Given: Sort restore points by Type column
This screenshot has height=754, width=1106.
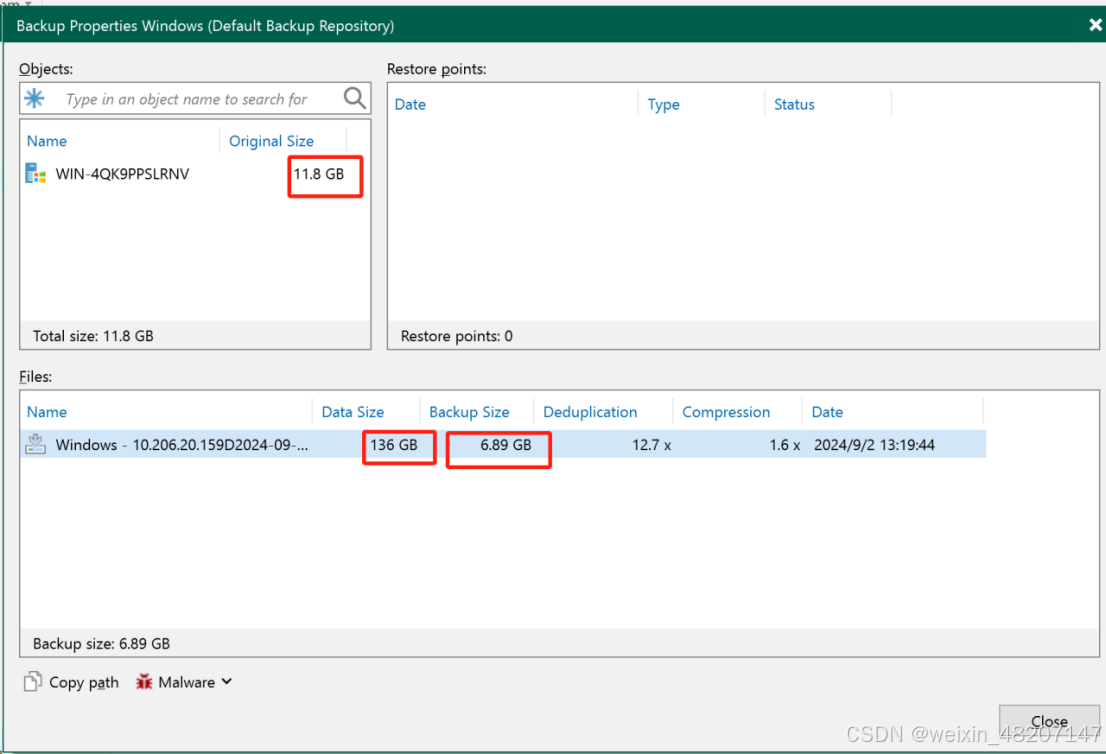Looking at the screenshot, I should (x=663, y=104).
